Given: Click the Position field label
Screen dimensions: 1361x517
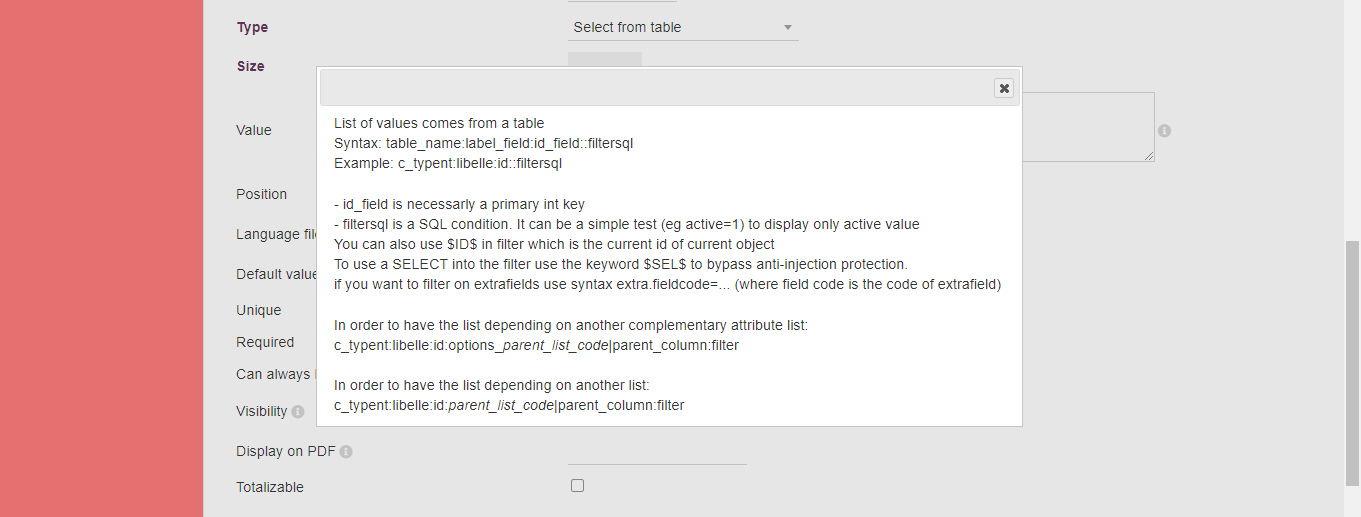Looking at the screenshot, I should pos(262,194).
